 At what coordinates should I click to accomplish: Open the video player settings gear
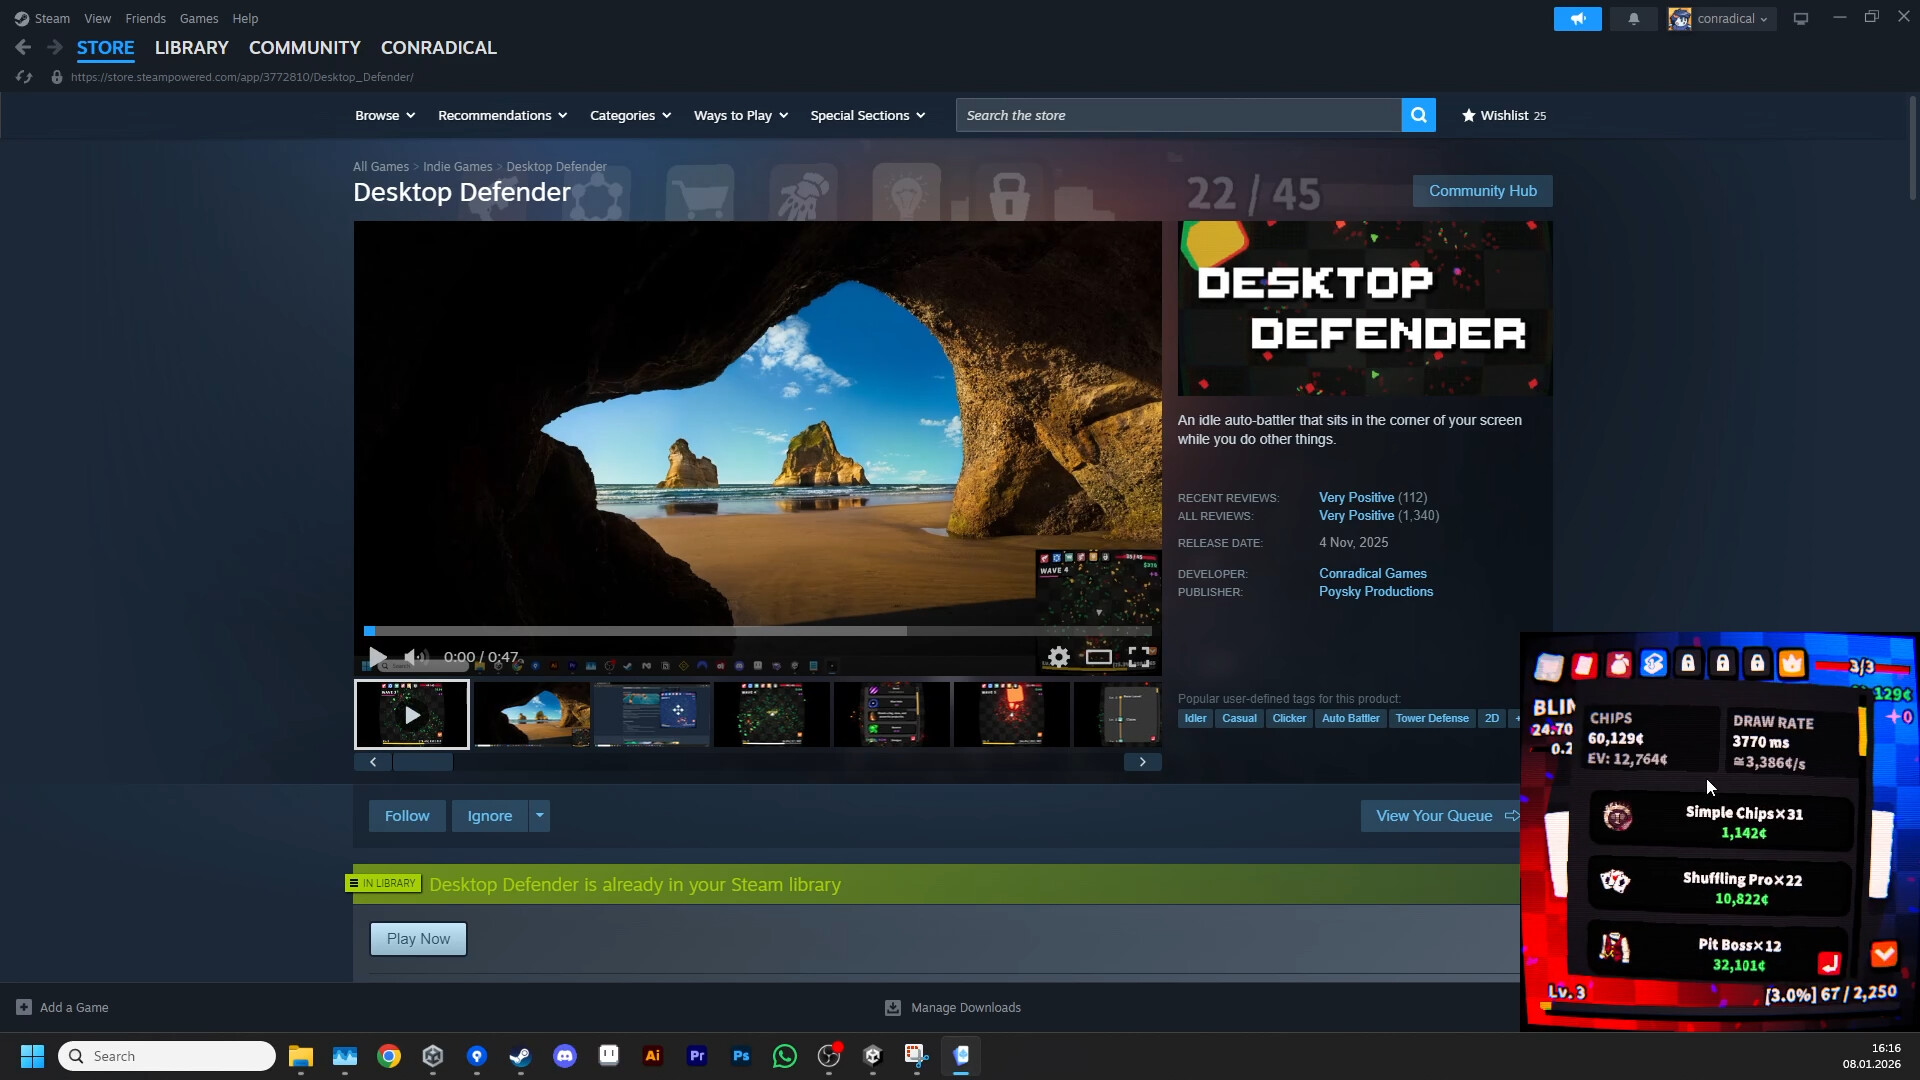[x=1057, y=657]
